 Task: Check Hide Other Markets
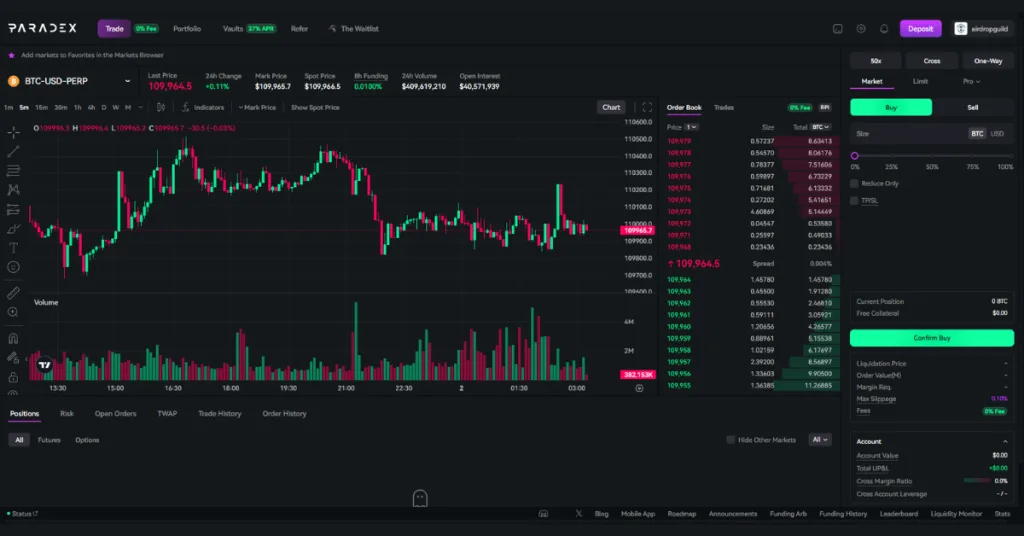[x=730, y=440]
